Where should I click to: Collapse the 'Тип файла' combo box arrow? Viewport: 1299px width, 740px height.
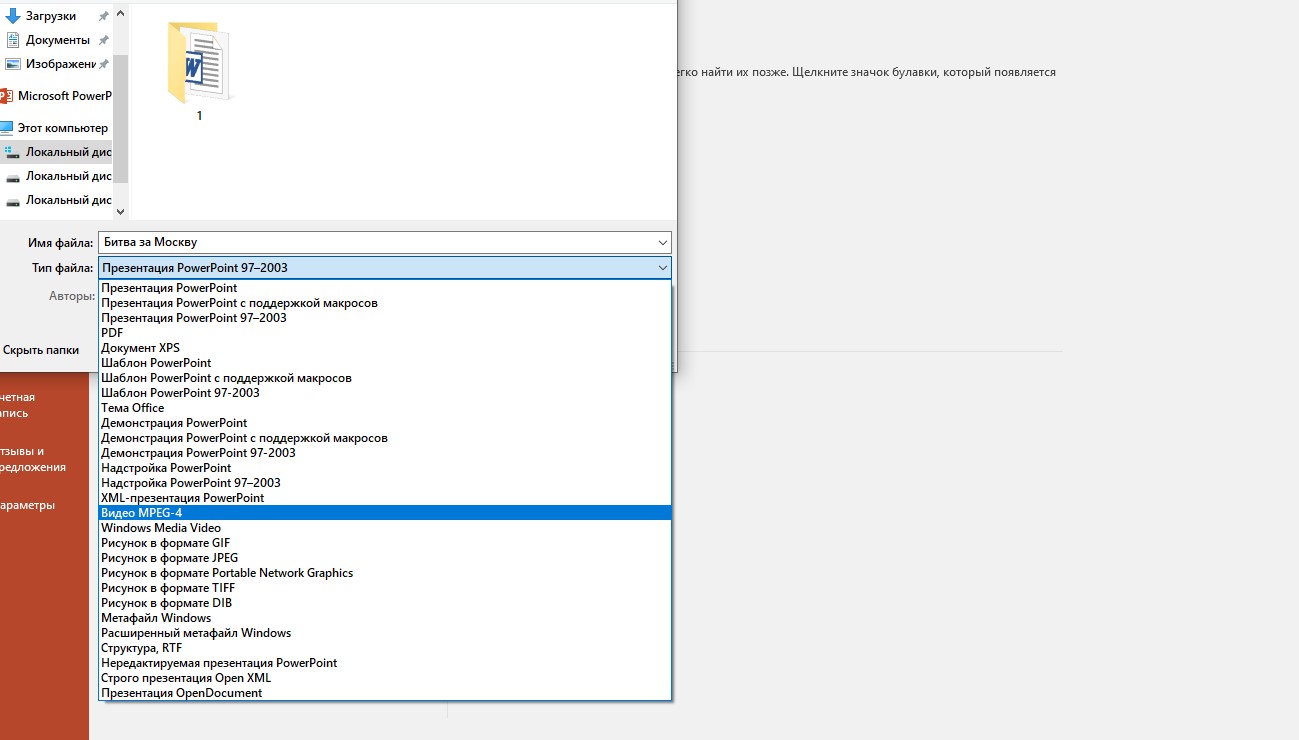tap(663, 268)
